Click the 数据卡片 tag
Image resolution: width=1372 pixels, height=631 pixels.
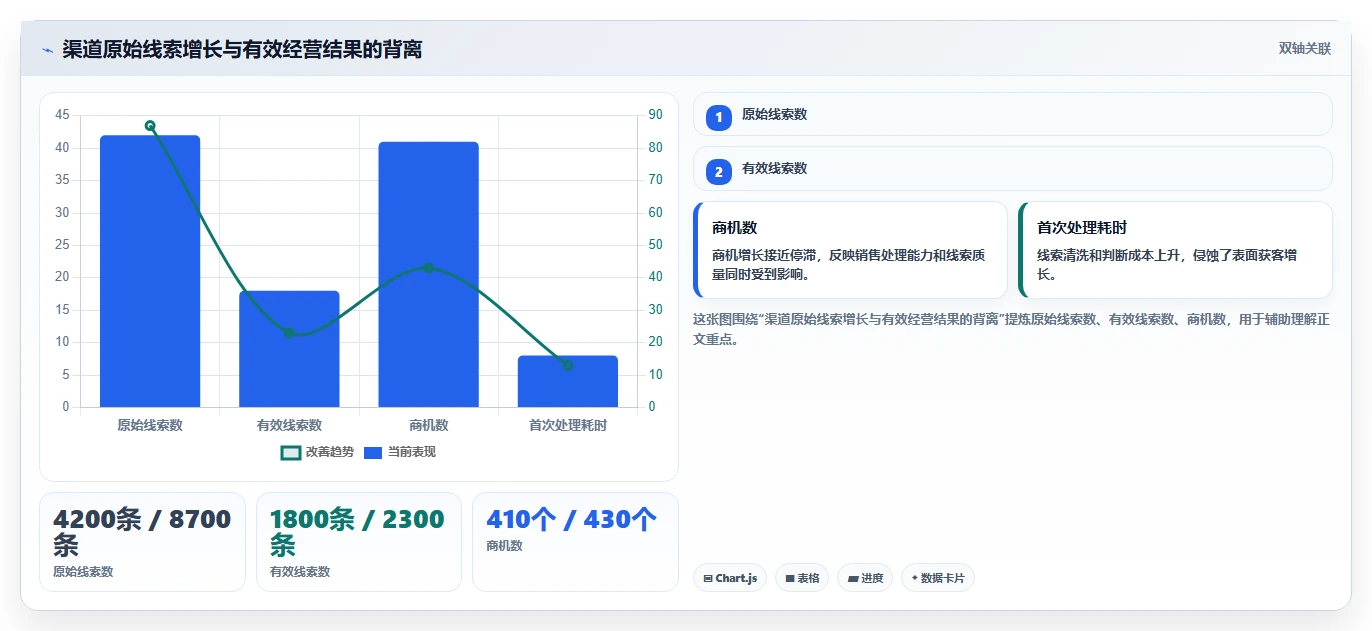coord(938,578)
